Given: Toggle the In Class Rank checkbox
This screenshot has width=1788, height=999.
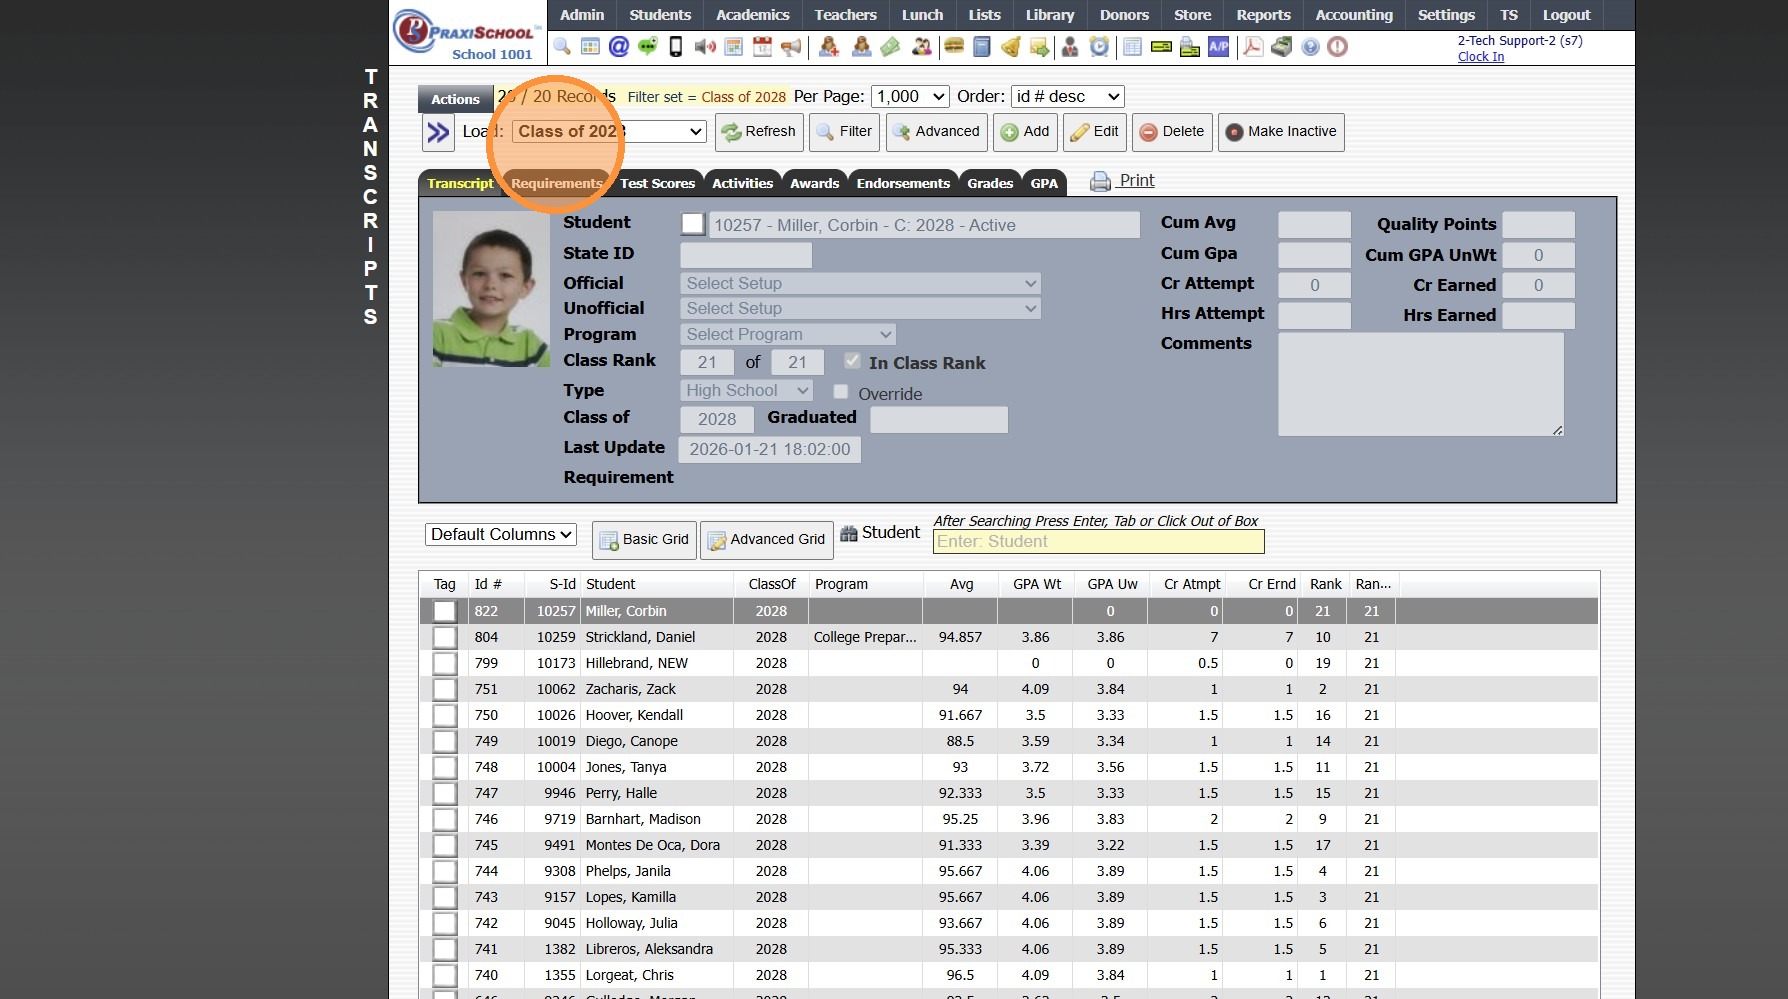Looking at the screenshot, I should [x=852, y=361].
